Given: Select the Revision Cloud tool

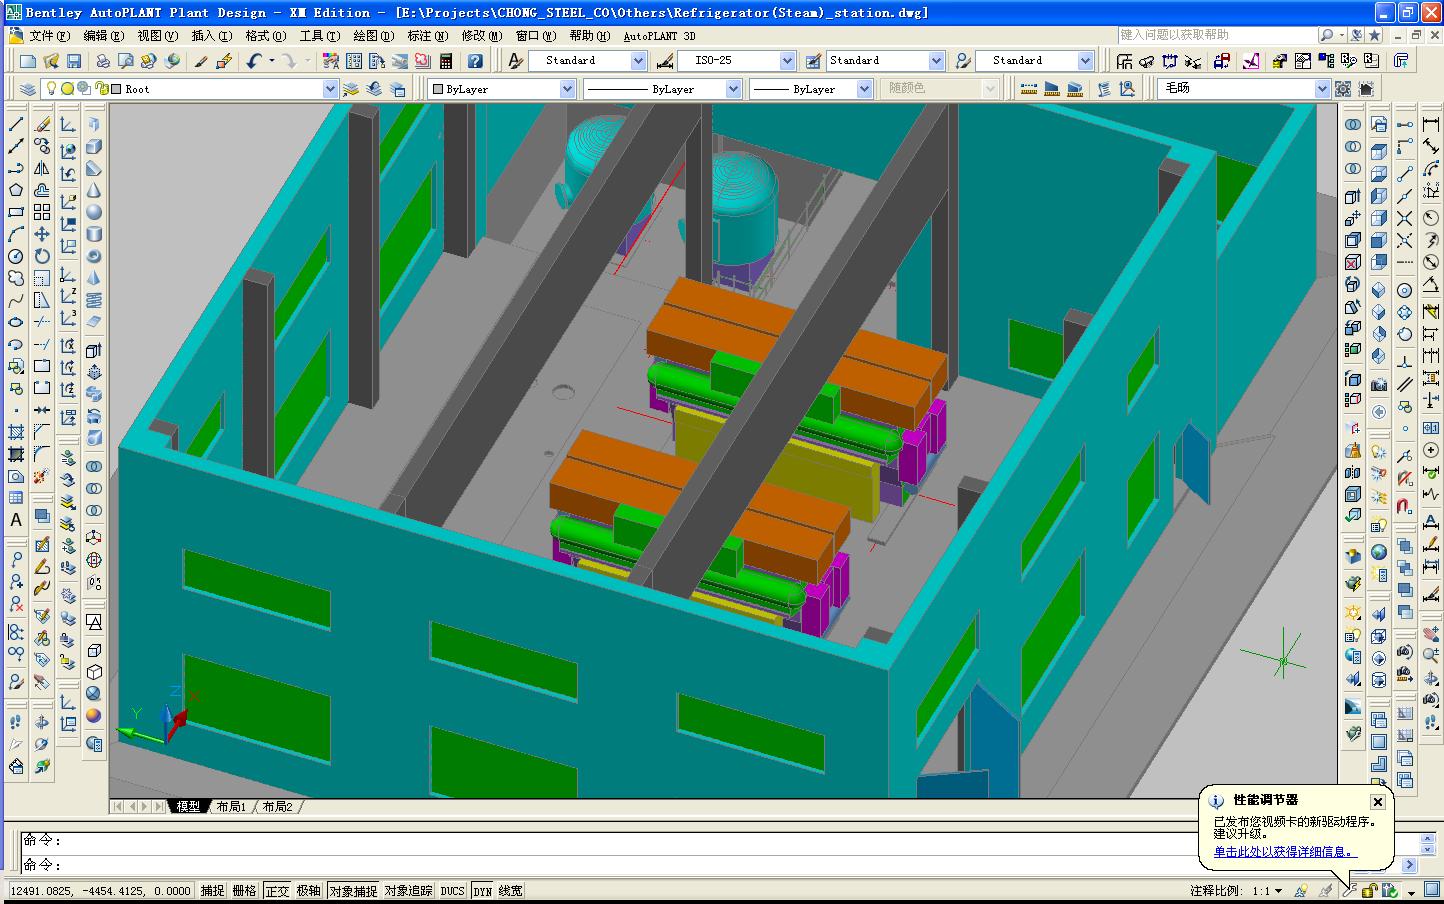Looking at the screenshot, I should click(x=16, y=278).
